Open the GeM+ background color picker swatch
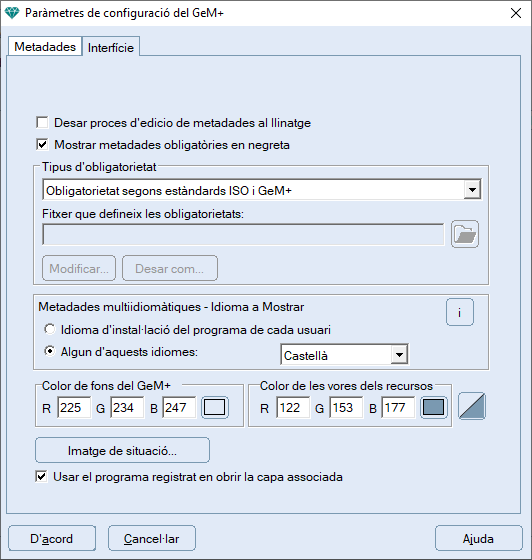The height and width of the screenshot is (560, 532). point(214,407)
